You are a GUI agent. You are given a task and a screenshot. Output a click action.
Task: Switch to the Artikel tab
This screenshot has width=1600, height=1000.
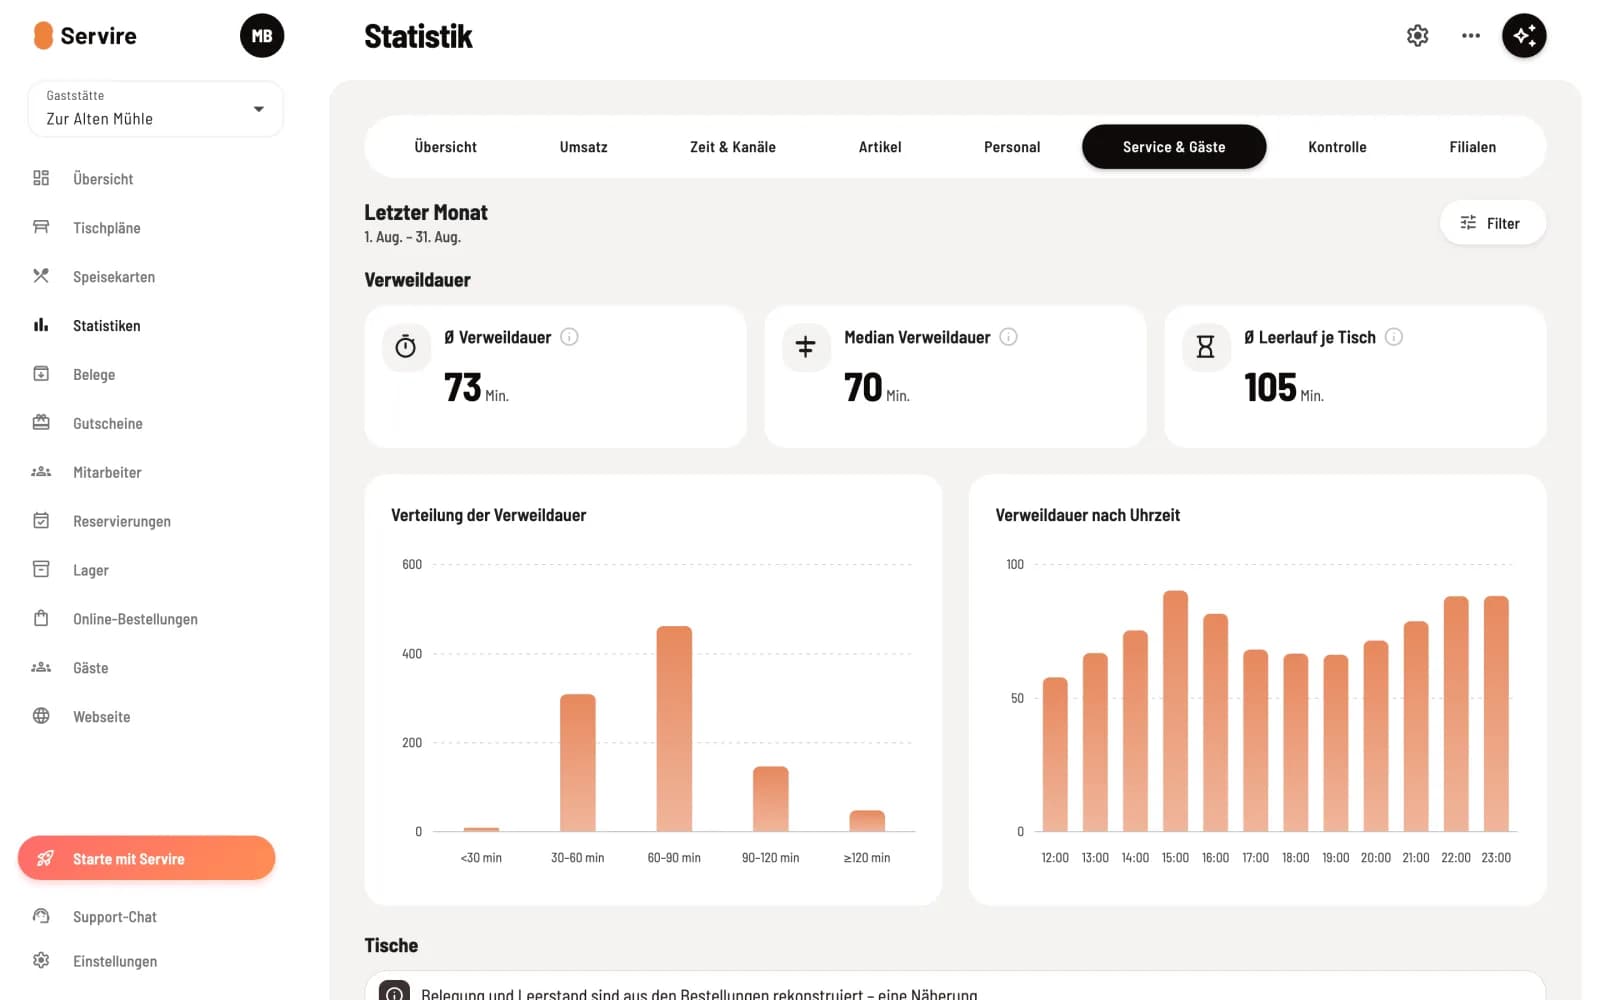pyautogui.click(x=880, y=147)
